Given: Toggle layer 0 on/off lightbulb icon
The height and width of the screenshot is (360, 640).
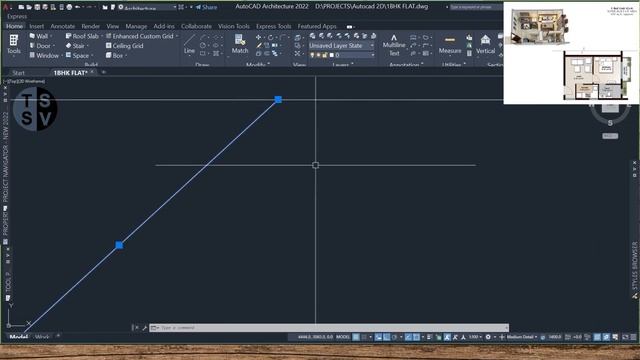Looking at the screenshot, I should point(312,55).
